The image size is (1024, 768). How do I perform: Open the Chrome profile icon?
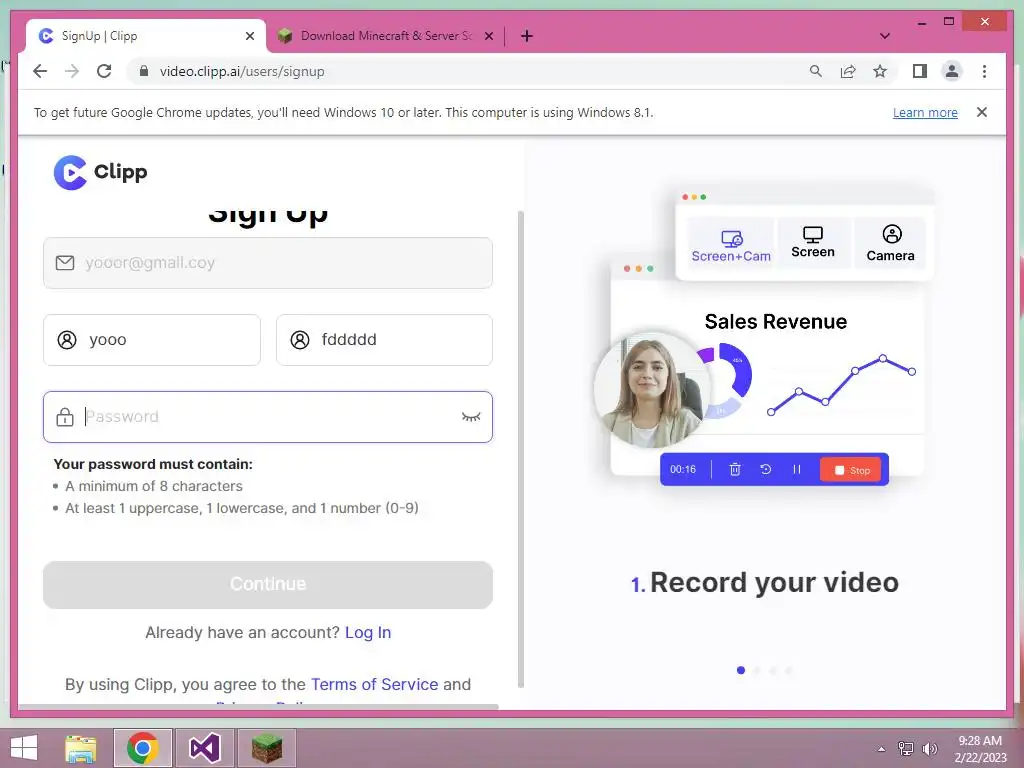click(x=952, y=71)
